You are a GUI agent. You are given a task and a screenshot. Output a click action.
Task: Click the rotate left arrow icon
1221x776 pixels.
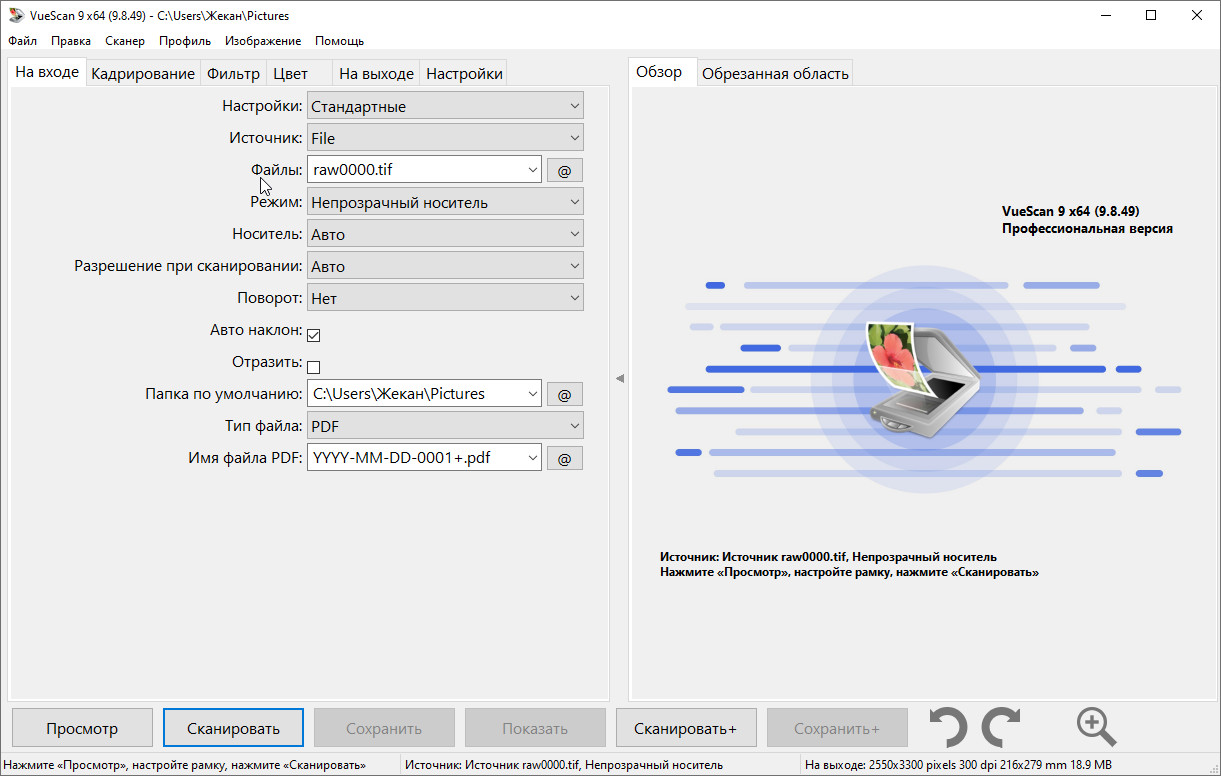pos(948,727)
